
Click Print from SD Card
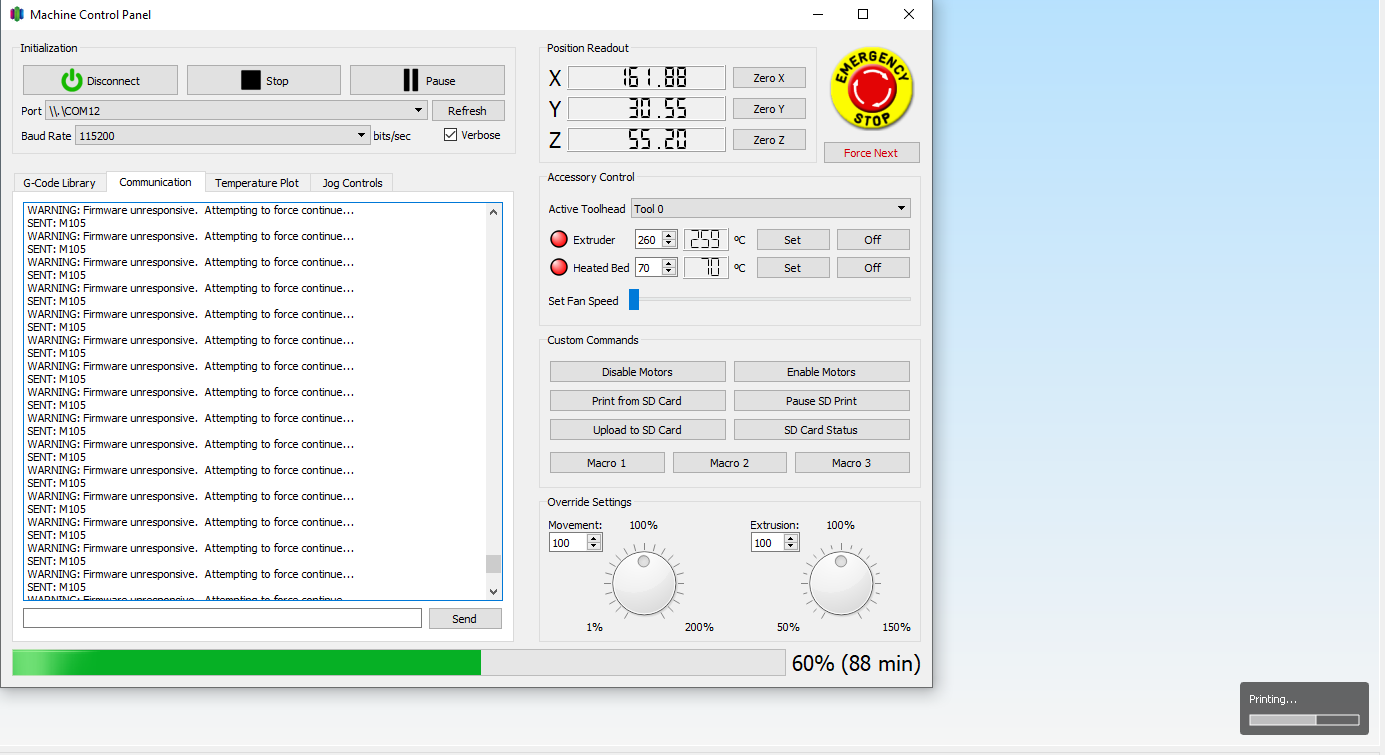(x=637, y=401)
